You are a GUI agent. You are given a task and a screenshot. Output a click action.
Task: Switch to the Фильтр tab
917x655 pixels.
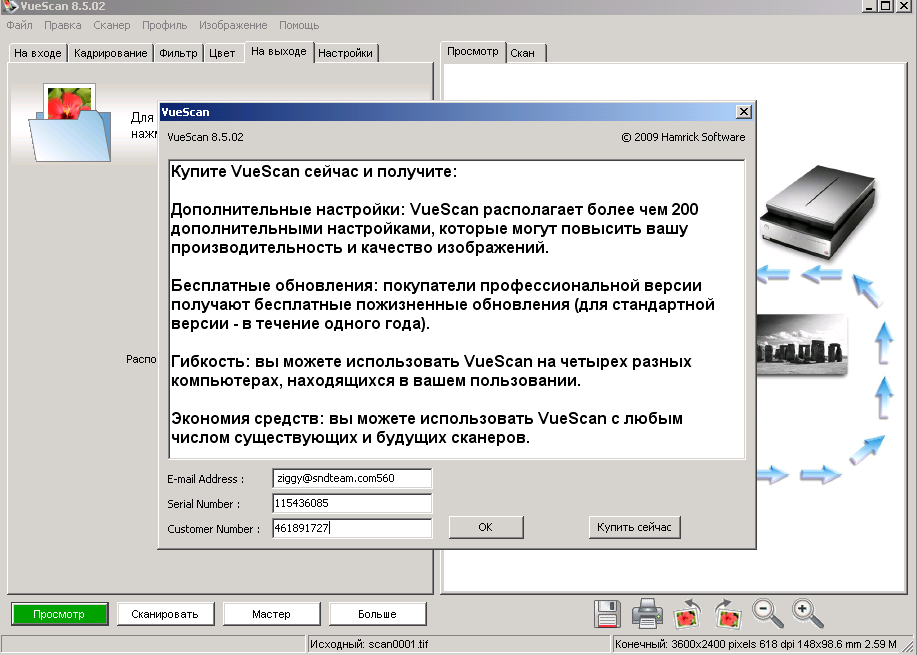click(178, 53)
